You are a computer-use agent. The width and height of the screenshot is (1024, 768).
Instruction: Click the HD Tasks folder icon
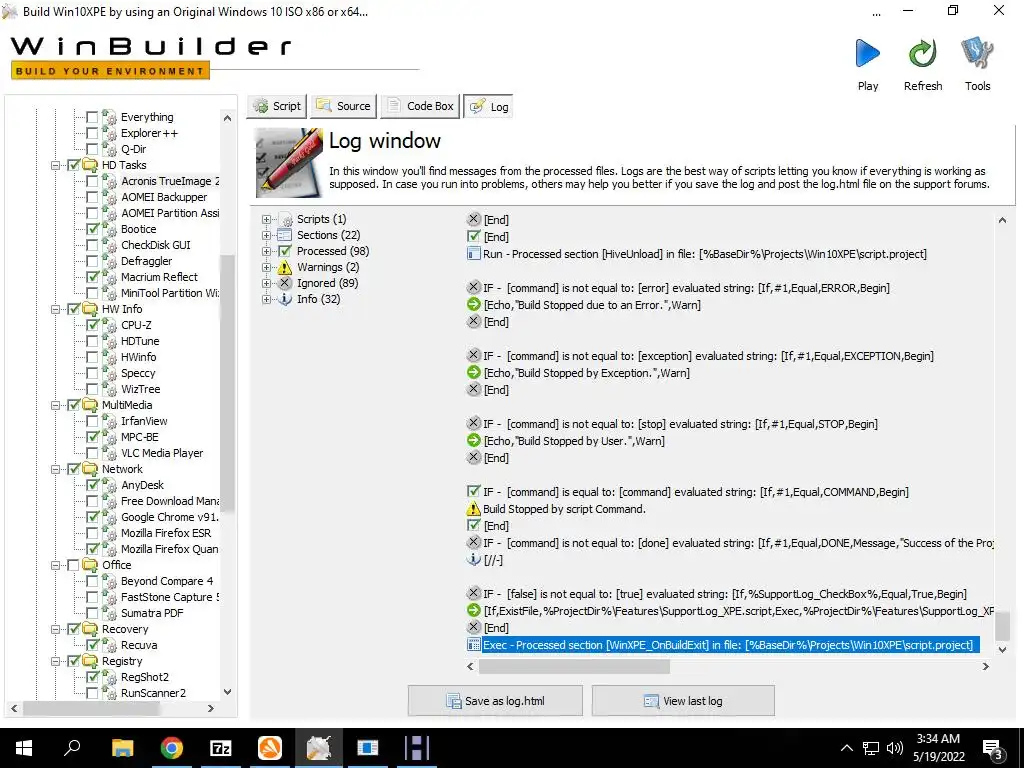[90, 165]
